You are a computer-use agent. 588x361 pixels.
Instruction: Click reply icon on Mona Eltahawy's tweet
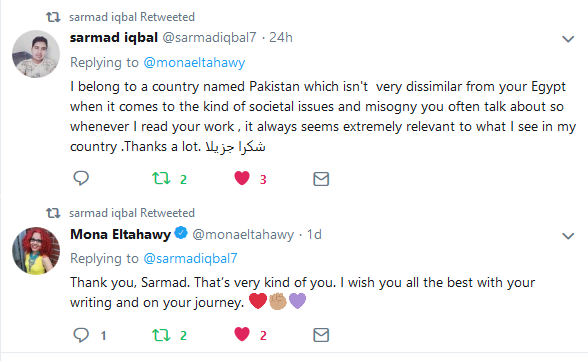tap(81, 334)
